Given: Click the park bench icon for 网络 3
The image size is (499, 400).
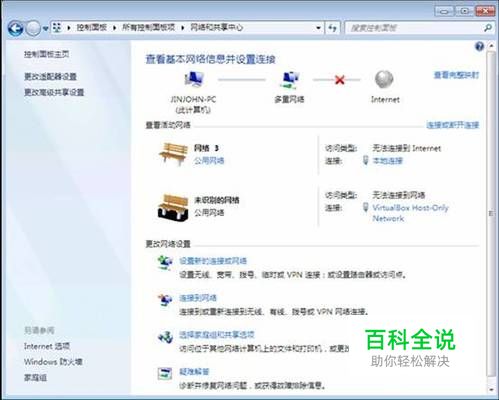Looking at the screenshot, I should coord(173,154).
